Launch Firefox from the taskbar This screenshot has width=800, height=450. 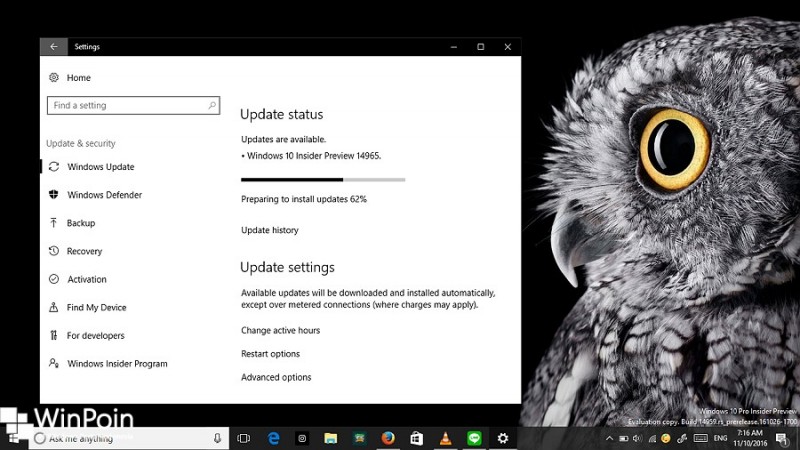[388, 438]
